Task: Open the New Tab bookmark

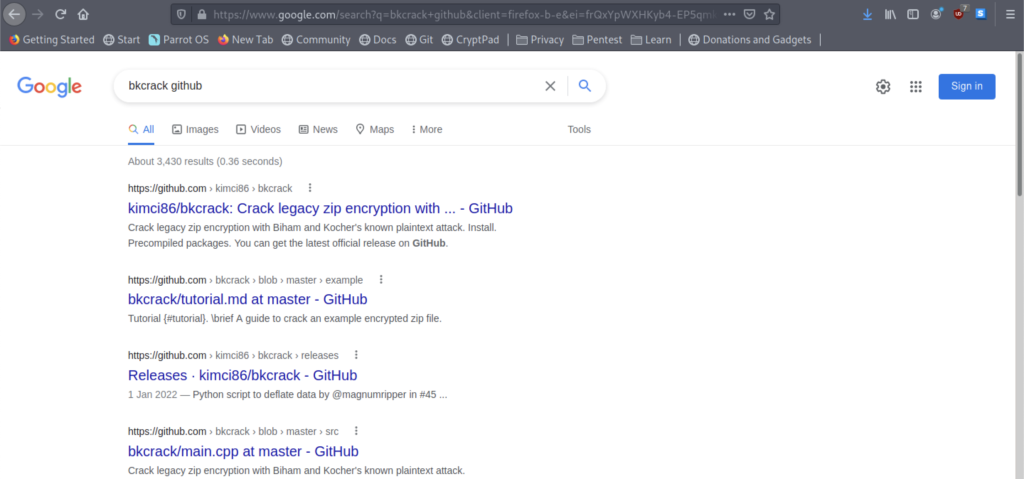Action: 246,40
